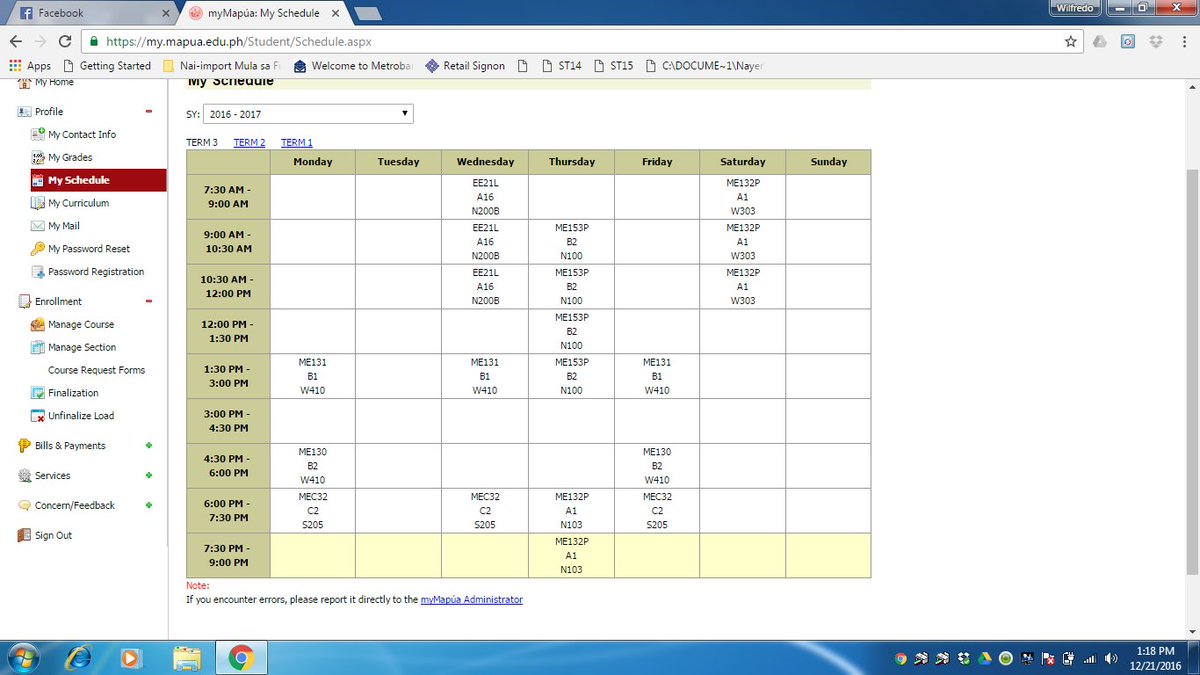Click the Finalization icon
Viewport: 1200px width, 675px height.
(x=39, y=393)
